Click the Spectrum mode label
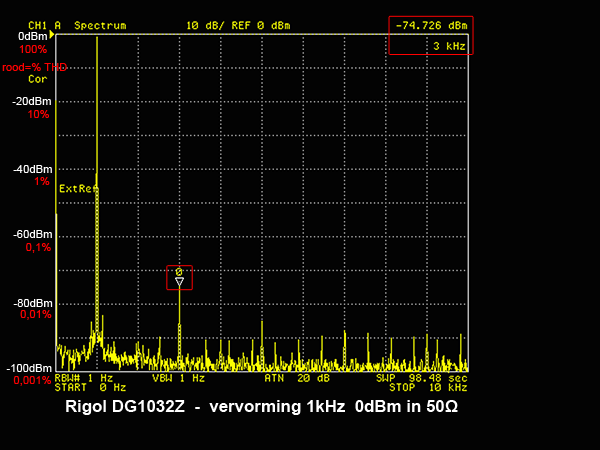Image resolution: width=600 pixels, height=450 pixels. (x=100, y=26)
